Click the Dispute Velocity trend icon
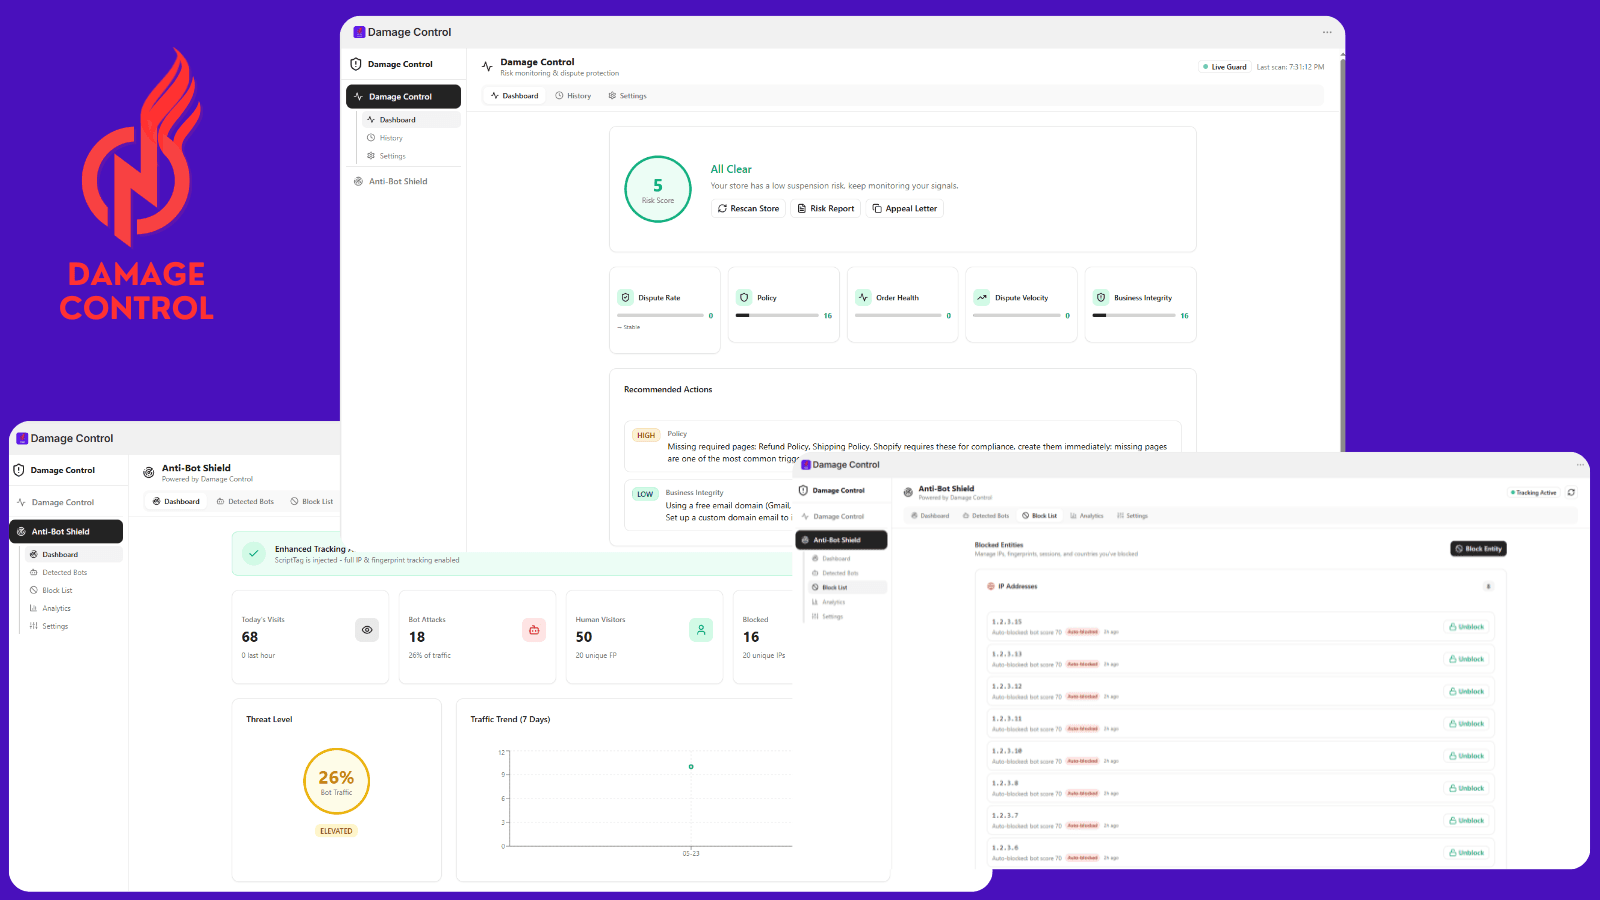The width and height of the screenshot is (1600, 900). click(x=982, y=297)
